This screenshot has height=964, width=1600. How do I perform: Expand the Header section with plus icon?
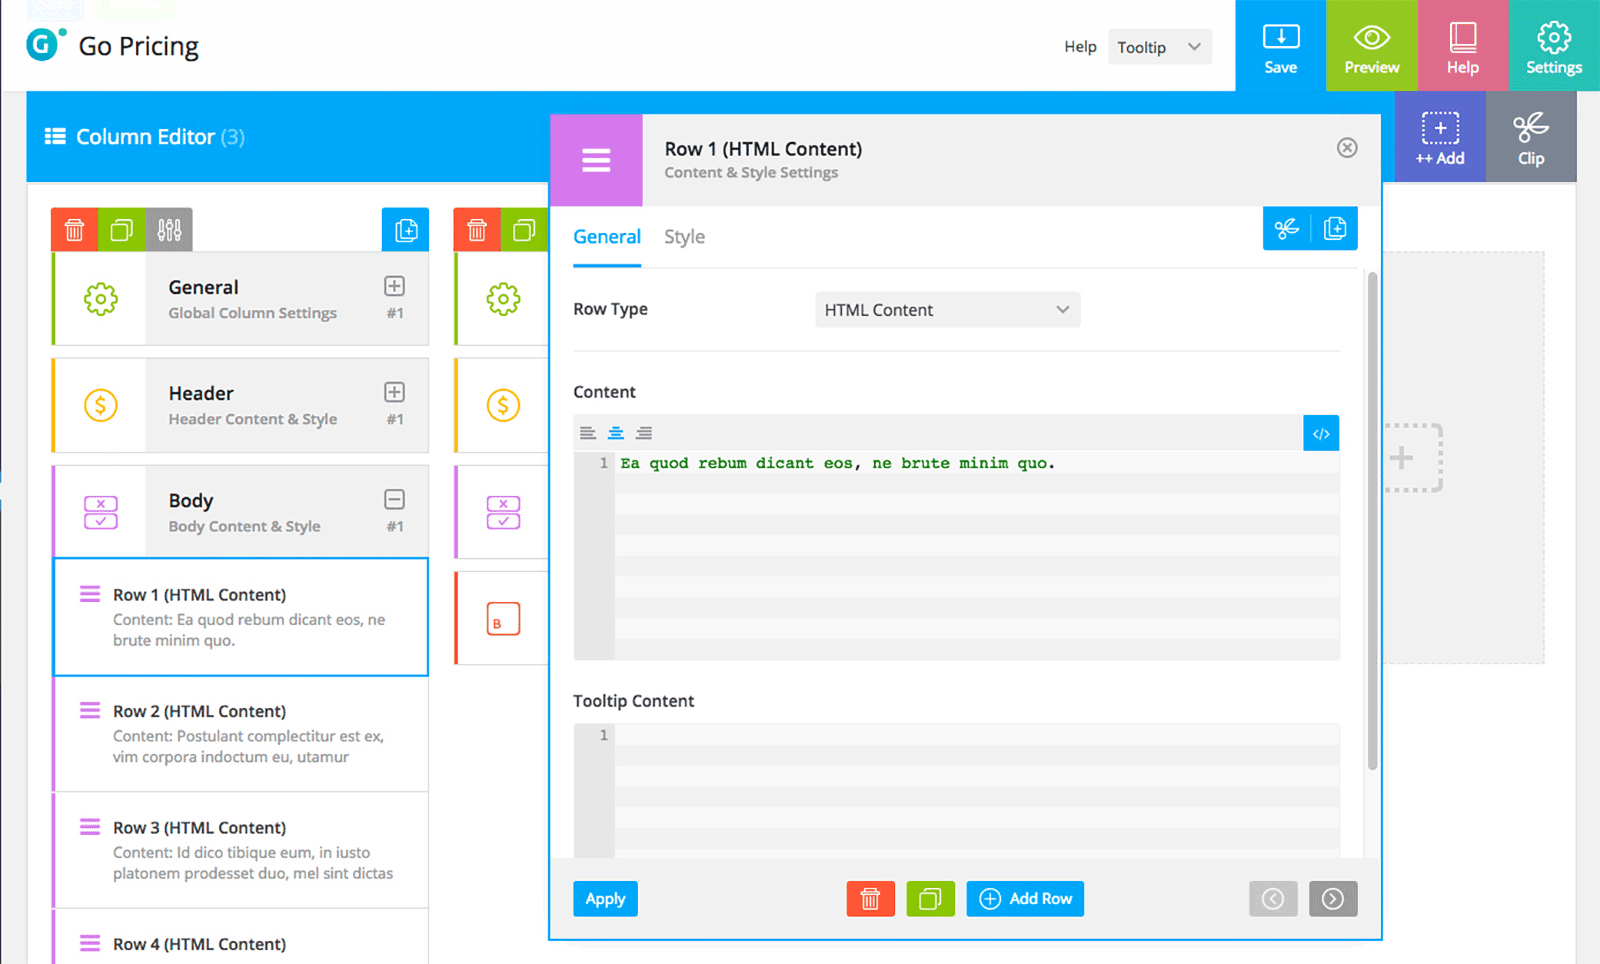tap(395, 392)
